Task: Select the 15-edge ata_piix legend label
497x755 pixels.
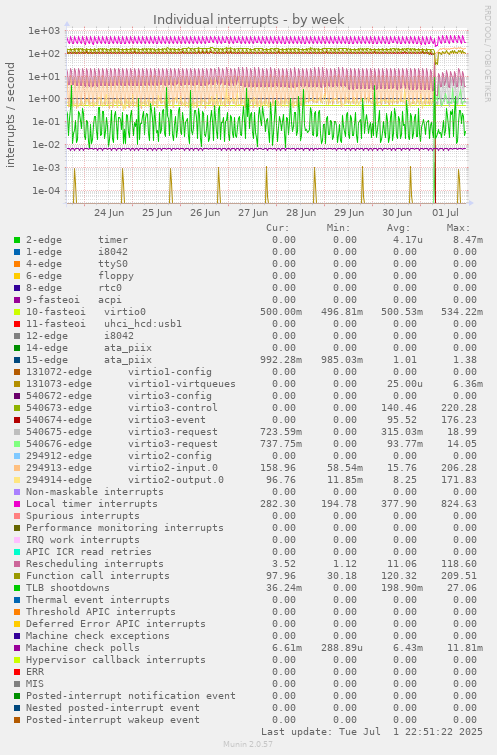Action: pyautogui.click(x=89, y=360)
